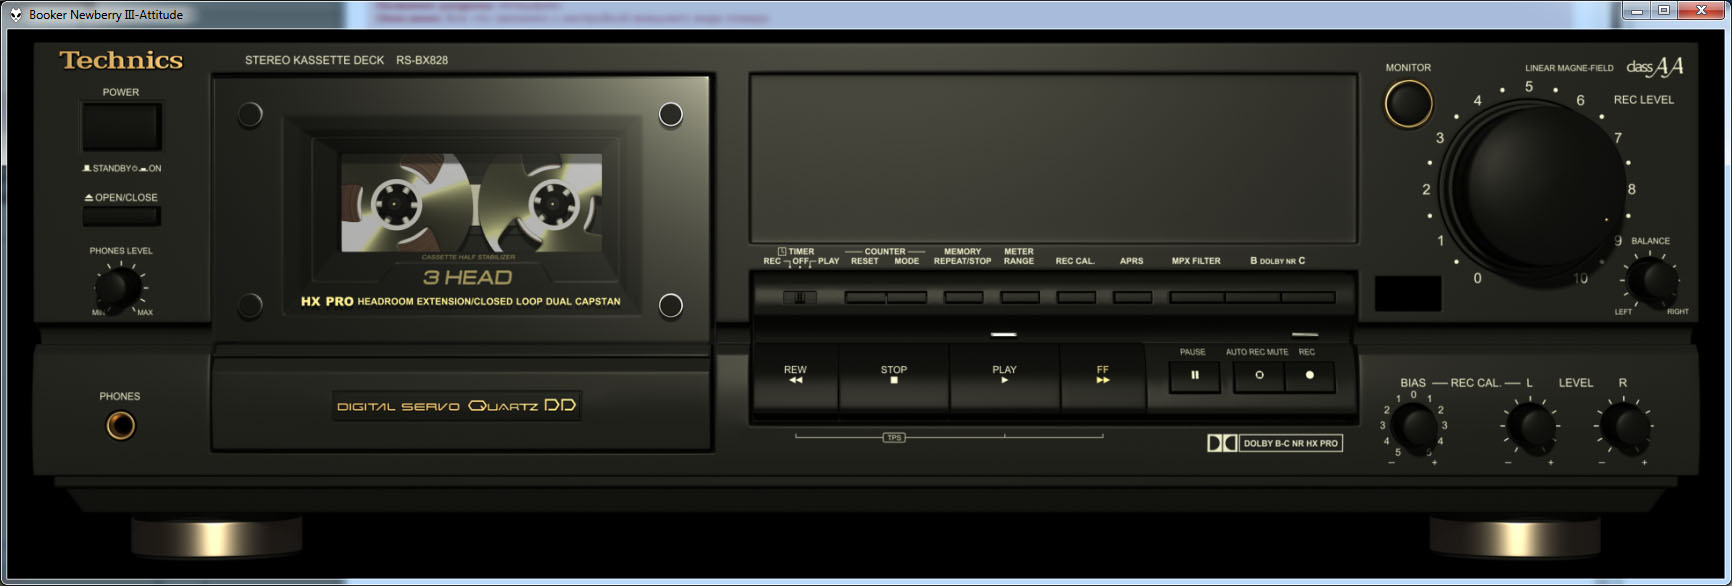
Task: Click the REC CAL. LEVEL R knob
Action: point(1624,426)
